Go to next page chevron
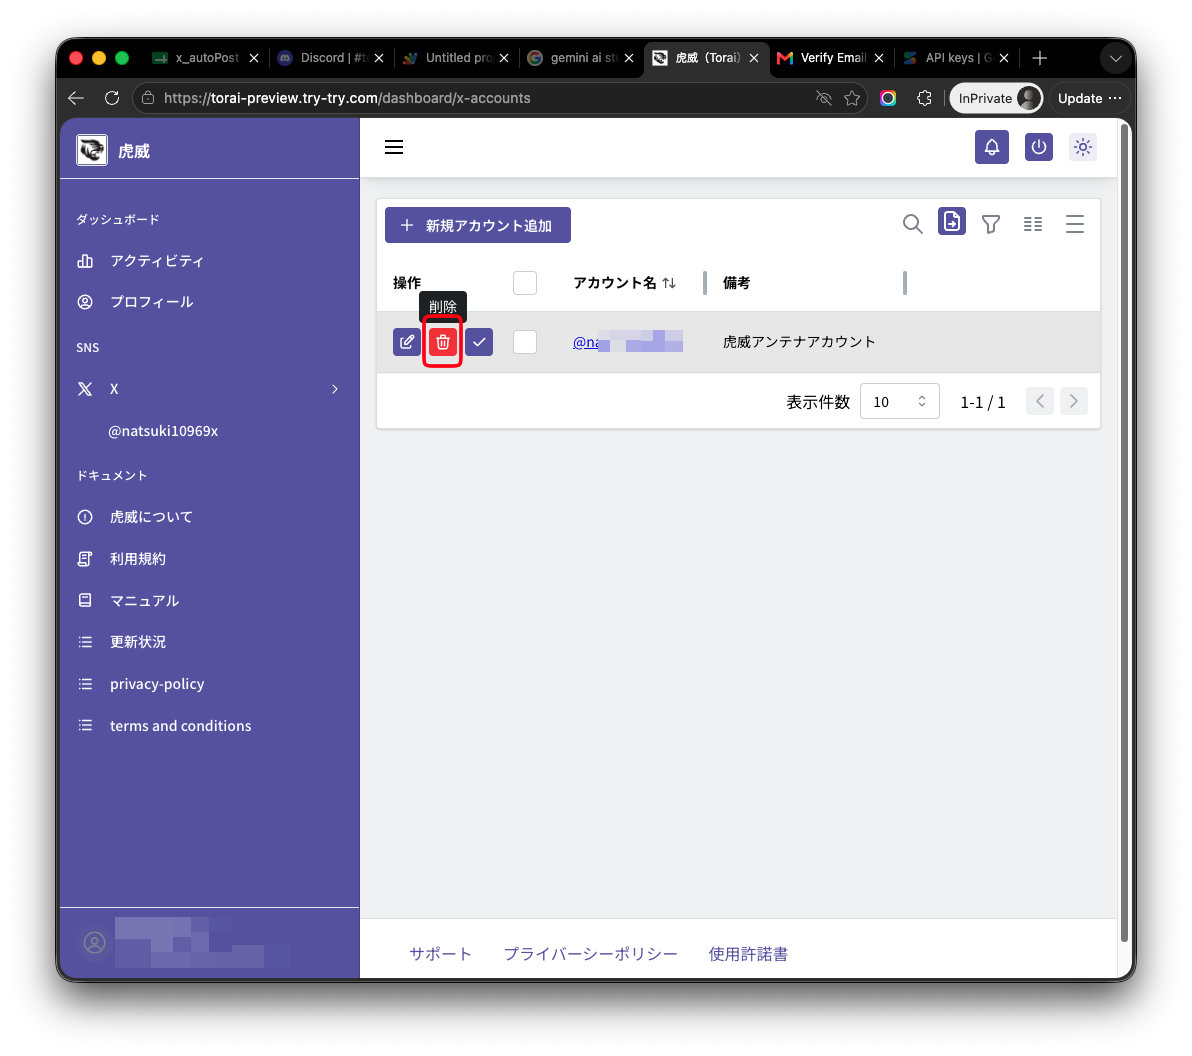The height and width of the screenshot is (1056, 1192). point(1073,401)
